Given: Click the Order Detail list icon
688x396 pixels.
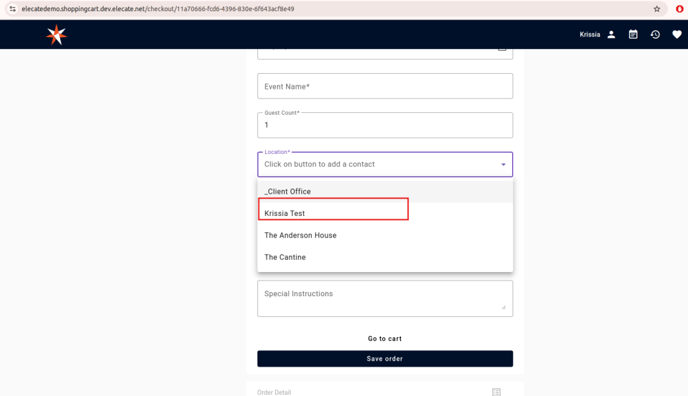Looking at the screenshot, I should click(496, 392).
